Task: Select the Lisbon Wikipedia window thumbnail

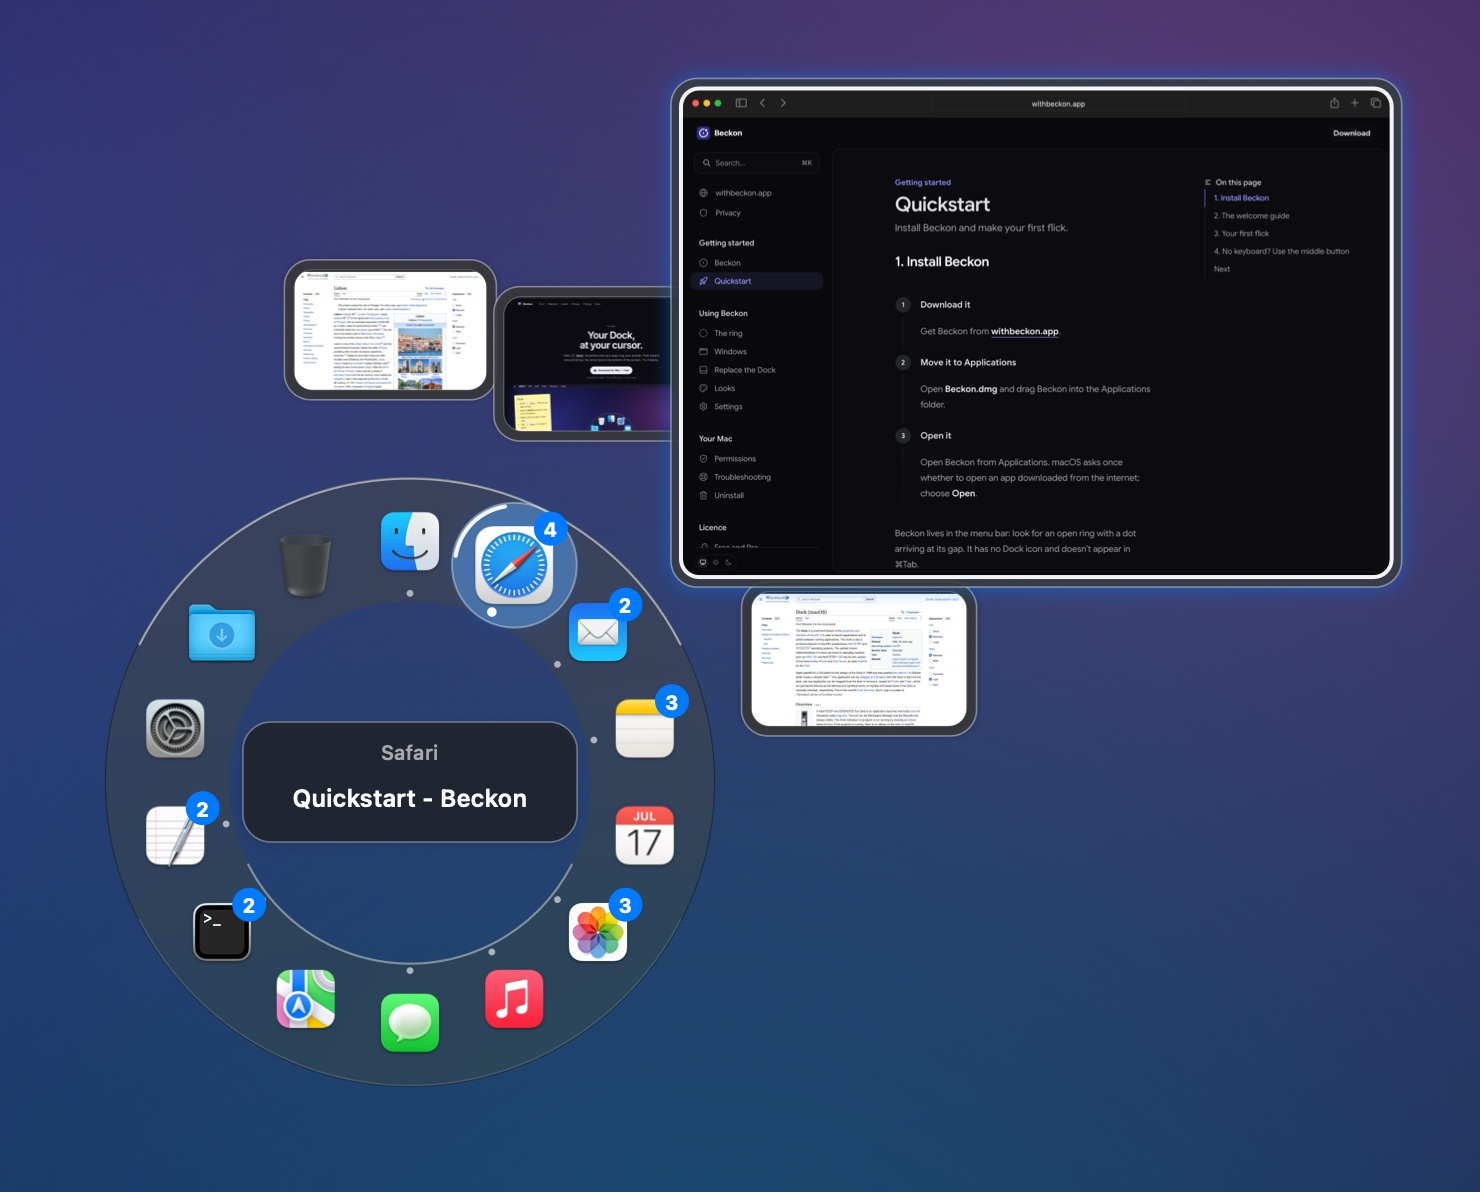Action: click(390, 330)
